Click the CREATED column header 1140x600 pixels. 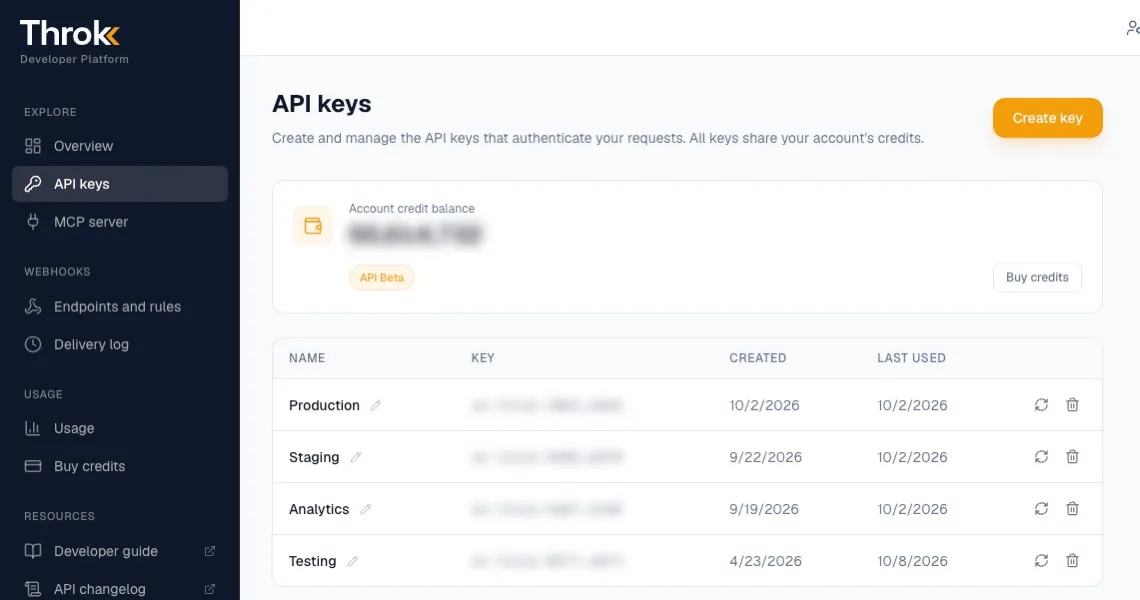click(758, 358)
